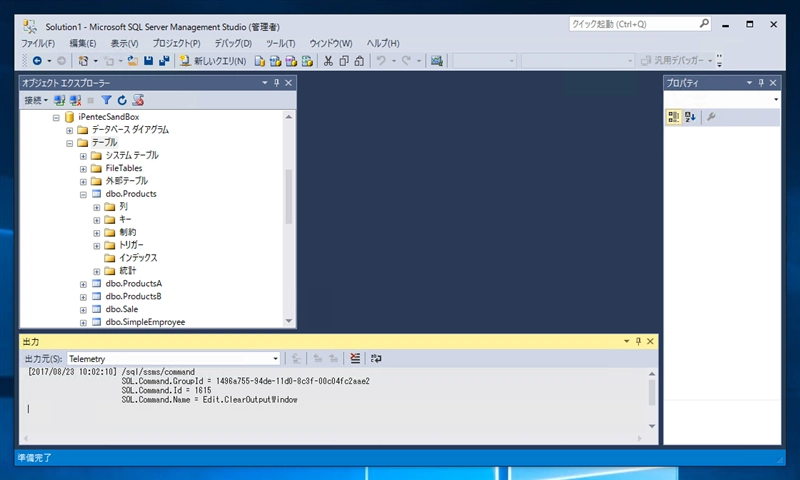800x480 pixels.
Task: Click the クイック起動 search field
Action: pyautogui.click(x=640, y=24)
